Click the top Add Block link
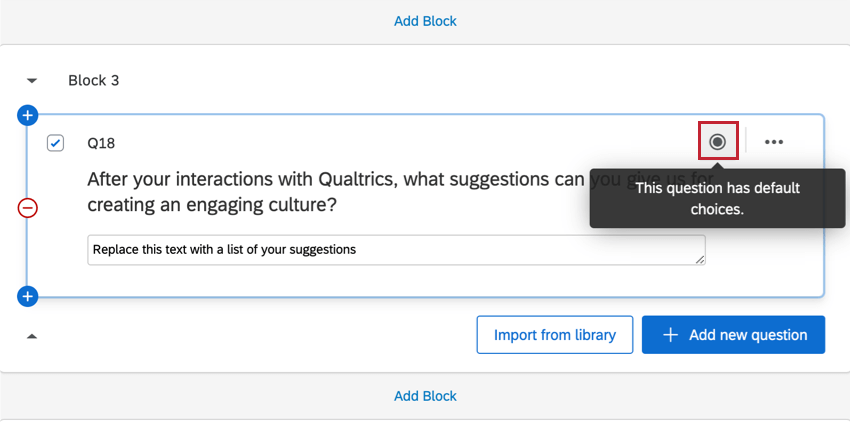The height and width of the screenshot is (425, 850). tap(425, 21)
